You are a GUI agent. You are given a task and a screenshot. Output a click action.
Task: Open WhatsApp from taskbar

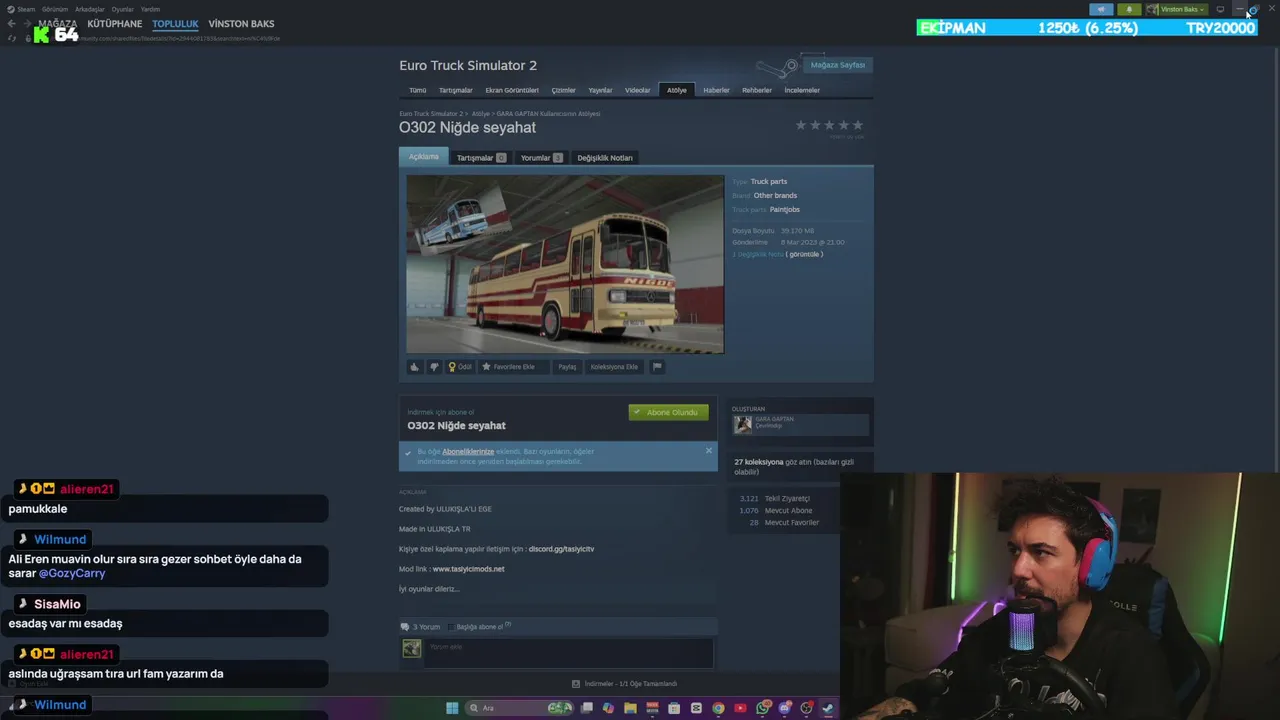coord(763,708)
